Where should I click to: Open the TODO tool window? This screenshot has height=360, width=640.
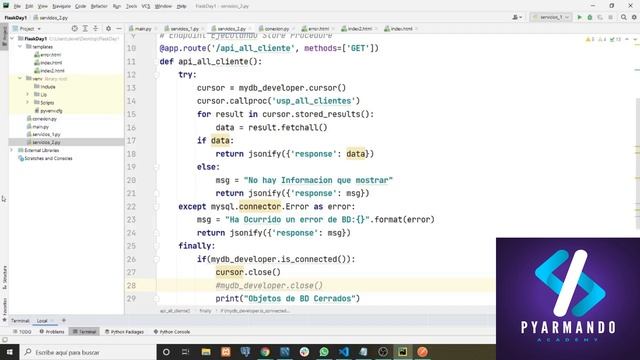(22, 332)
